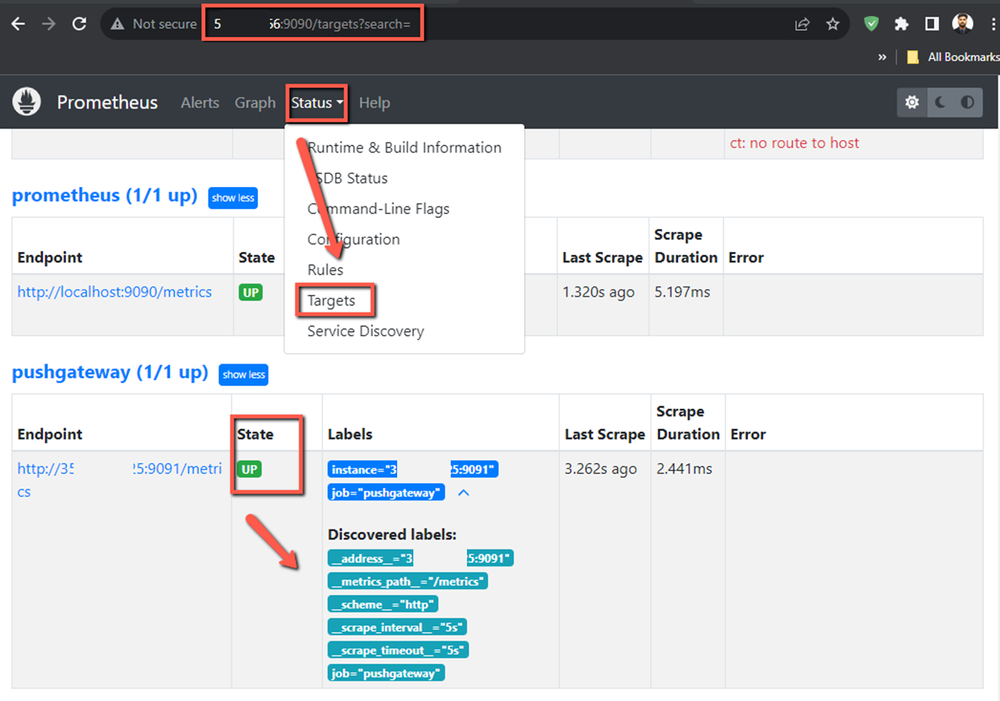Collapse labels for pushgateway with show less

(x=243, y=374)
